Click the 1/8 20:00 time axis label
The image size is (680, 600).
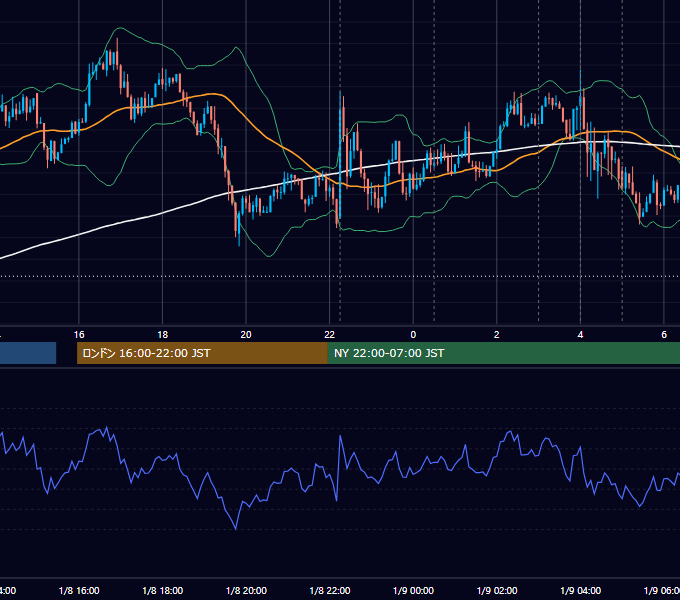[246, 590]
